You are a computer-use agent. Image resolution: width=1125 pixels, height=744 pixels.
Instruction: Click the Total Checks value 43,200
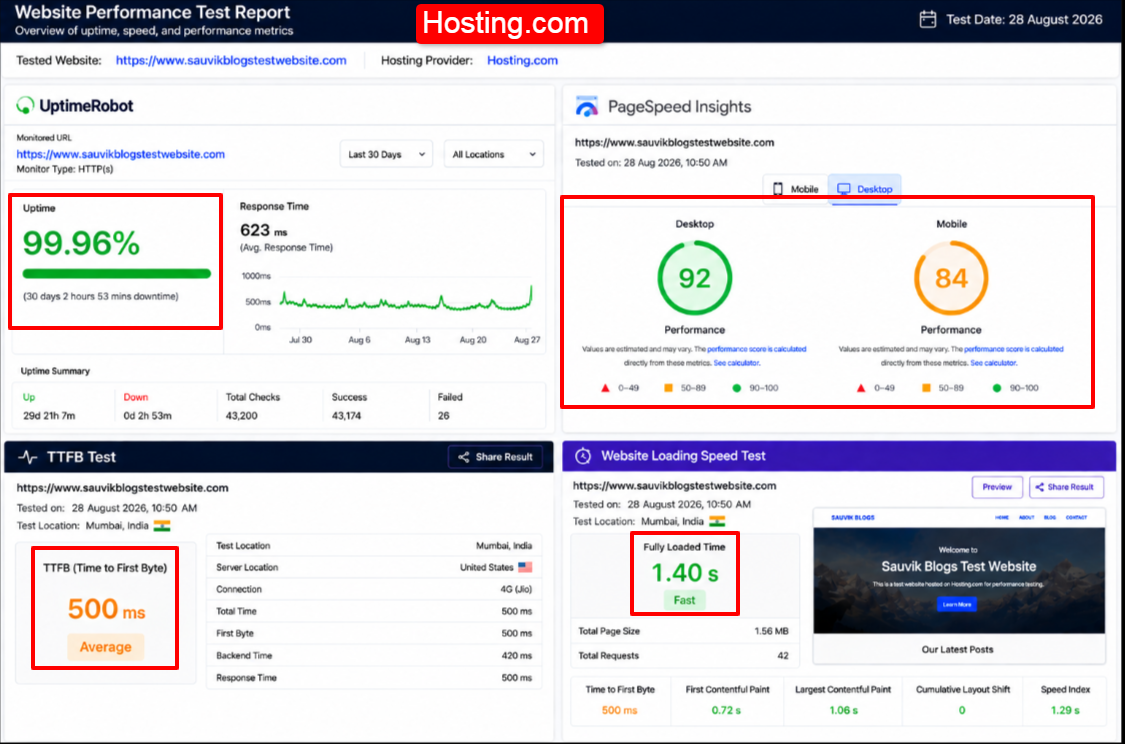pos(242,415)
